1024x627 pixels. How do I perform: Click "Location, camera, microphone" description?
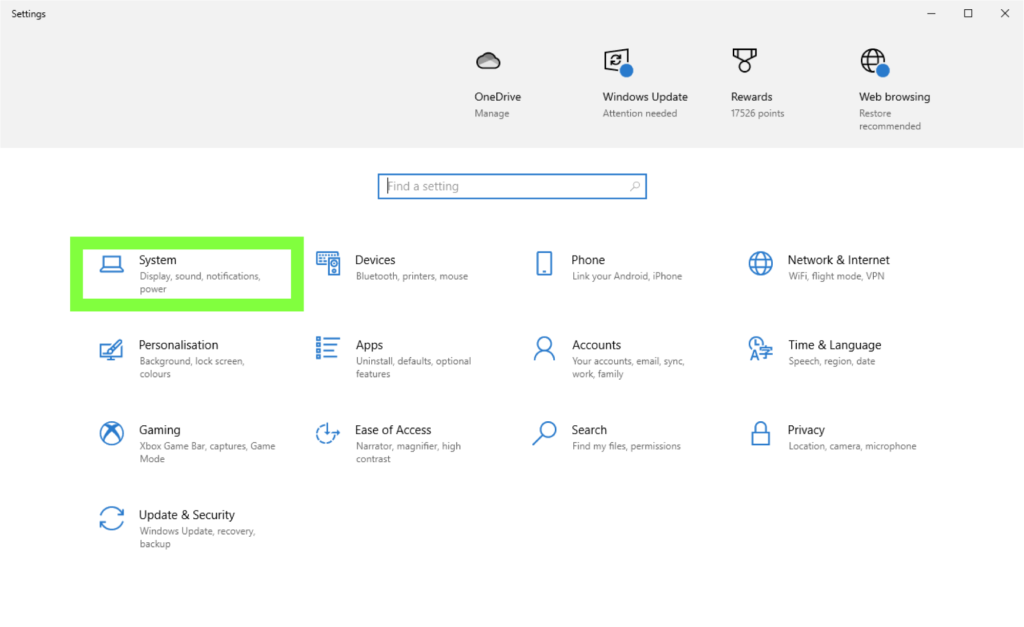(x=852, y=446)
